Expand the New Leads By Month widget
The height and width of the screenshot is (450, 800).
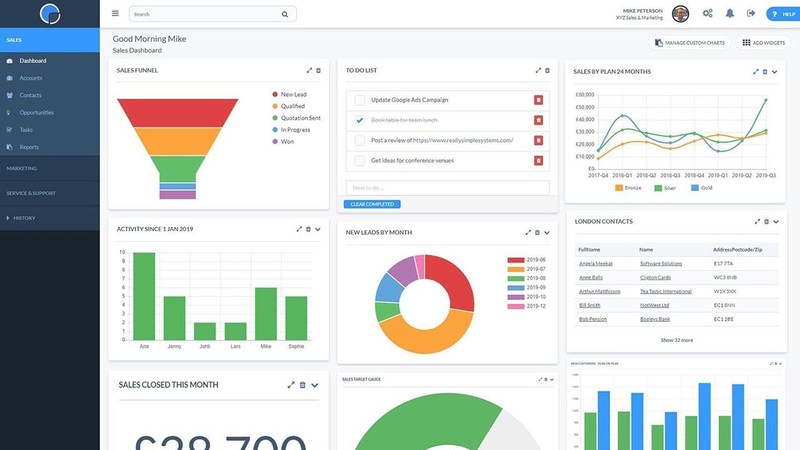click(528, 232)
